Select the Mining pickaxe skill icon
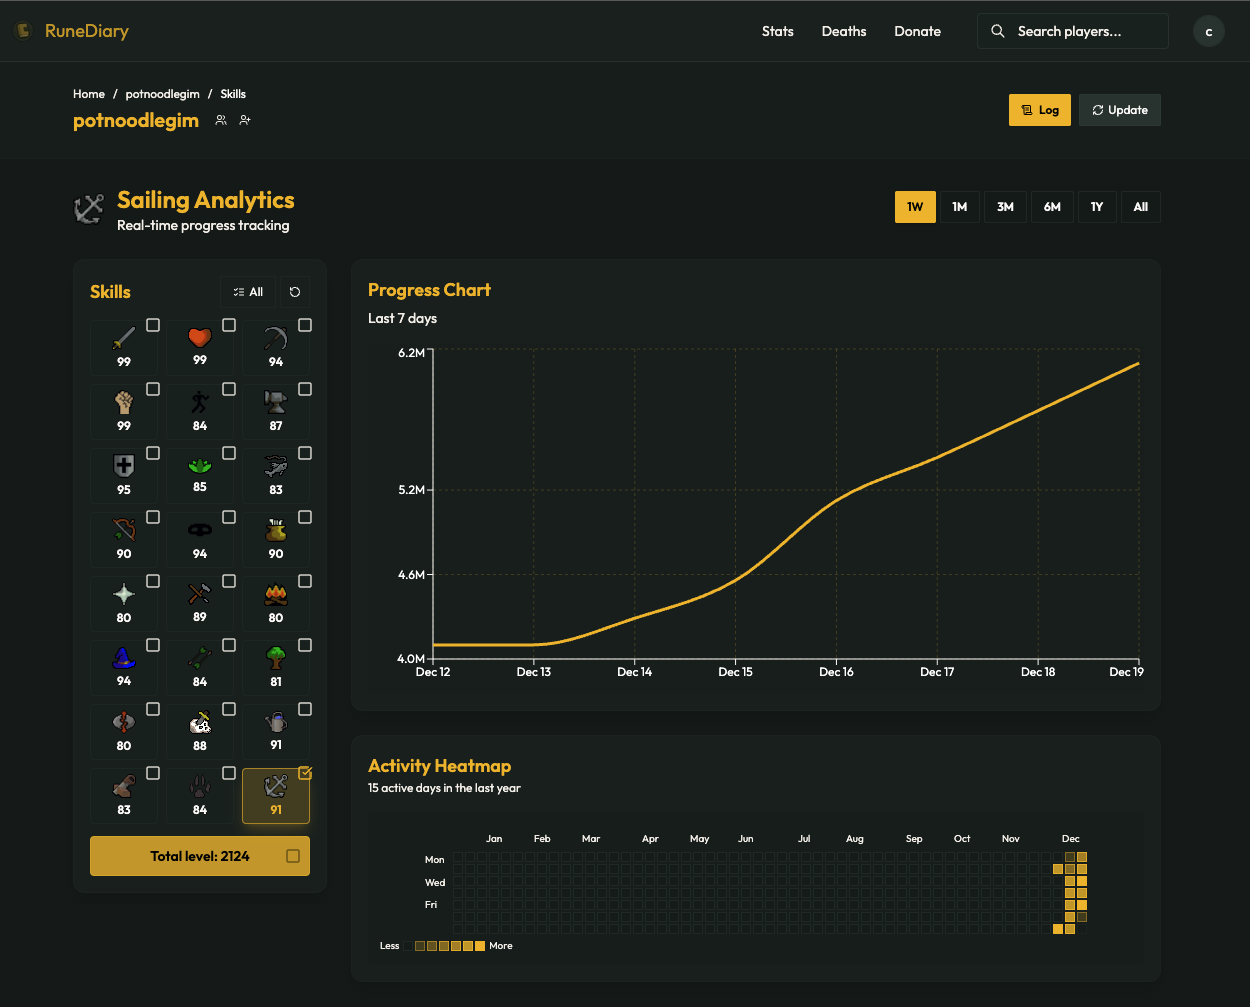Screen dimensions: 1250x1007 pyautogui.click(x=275, y=340)
